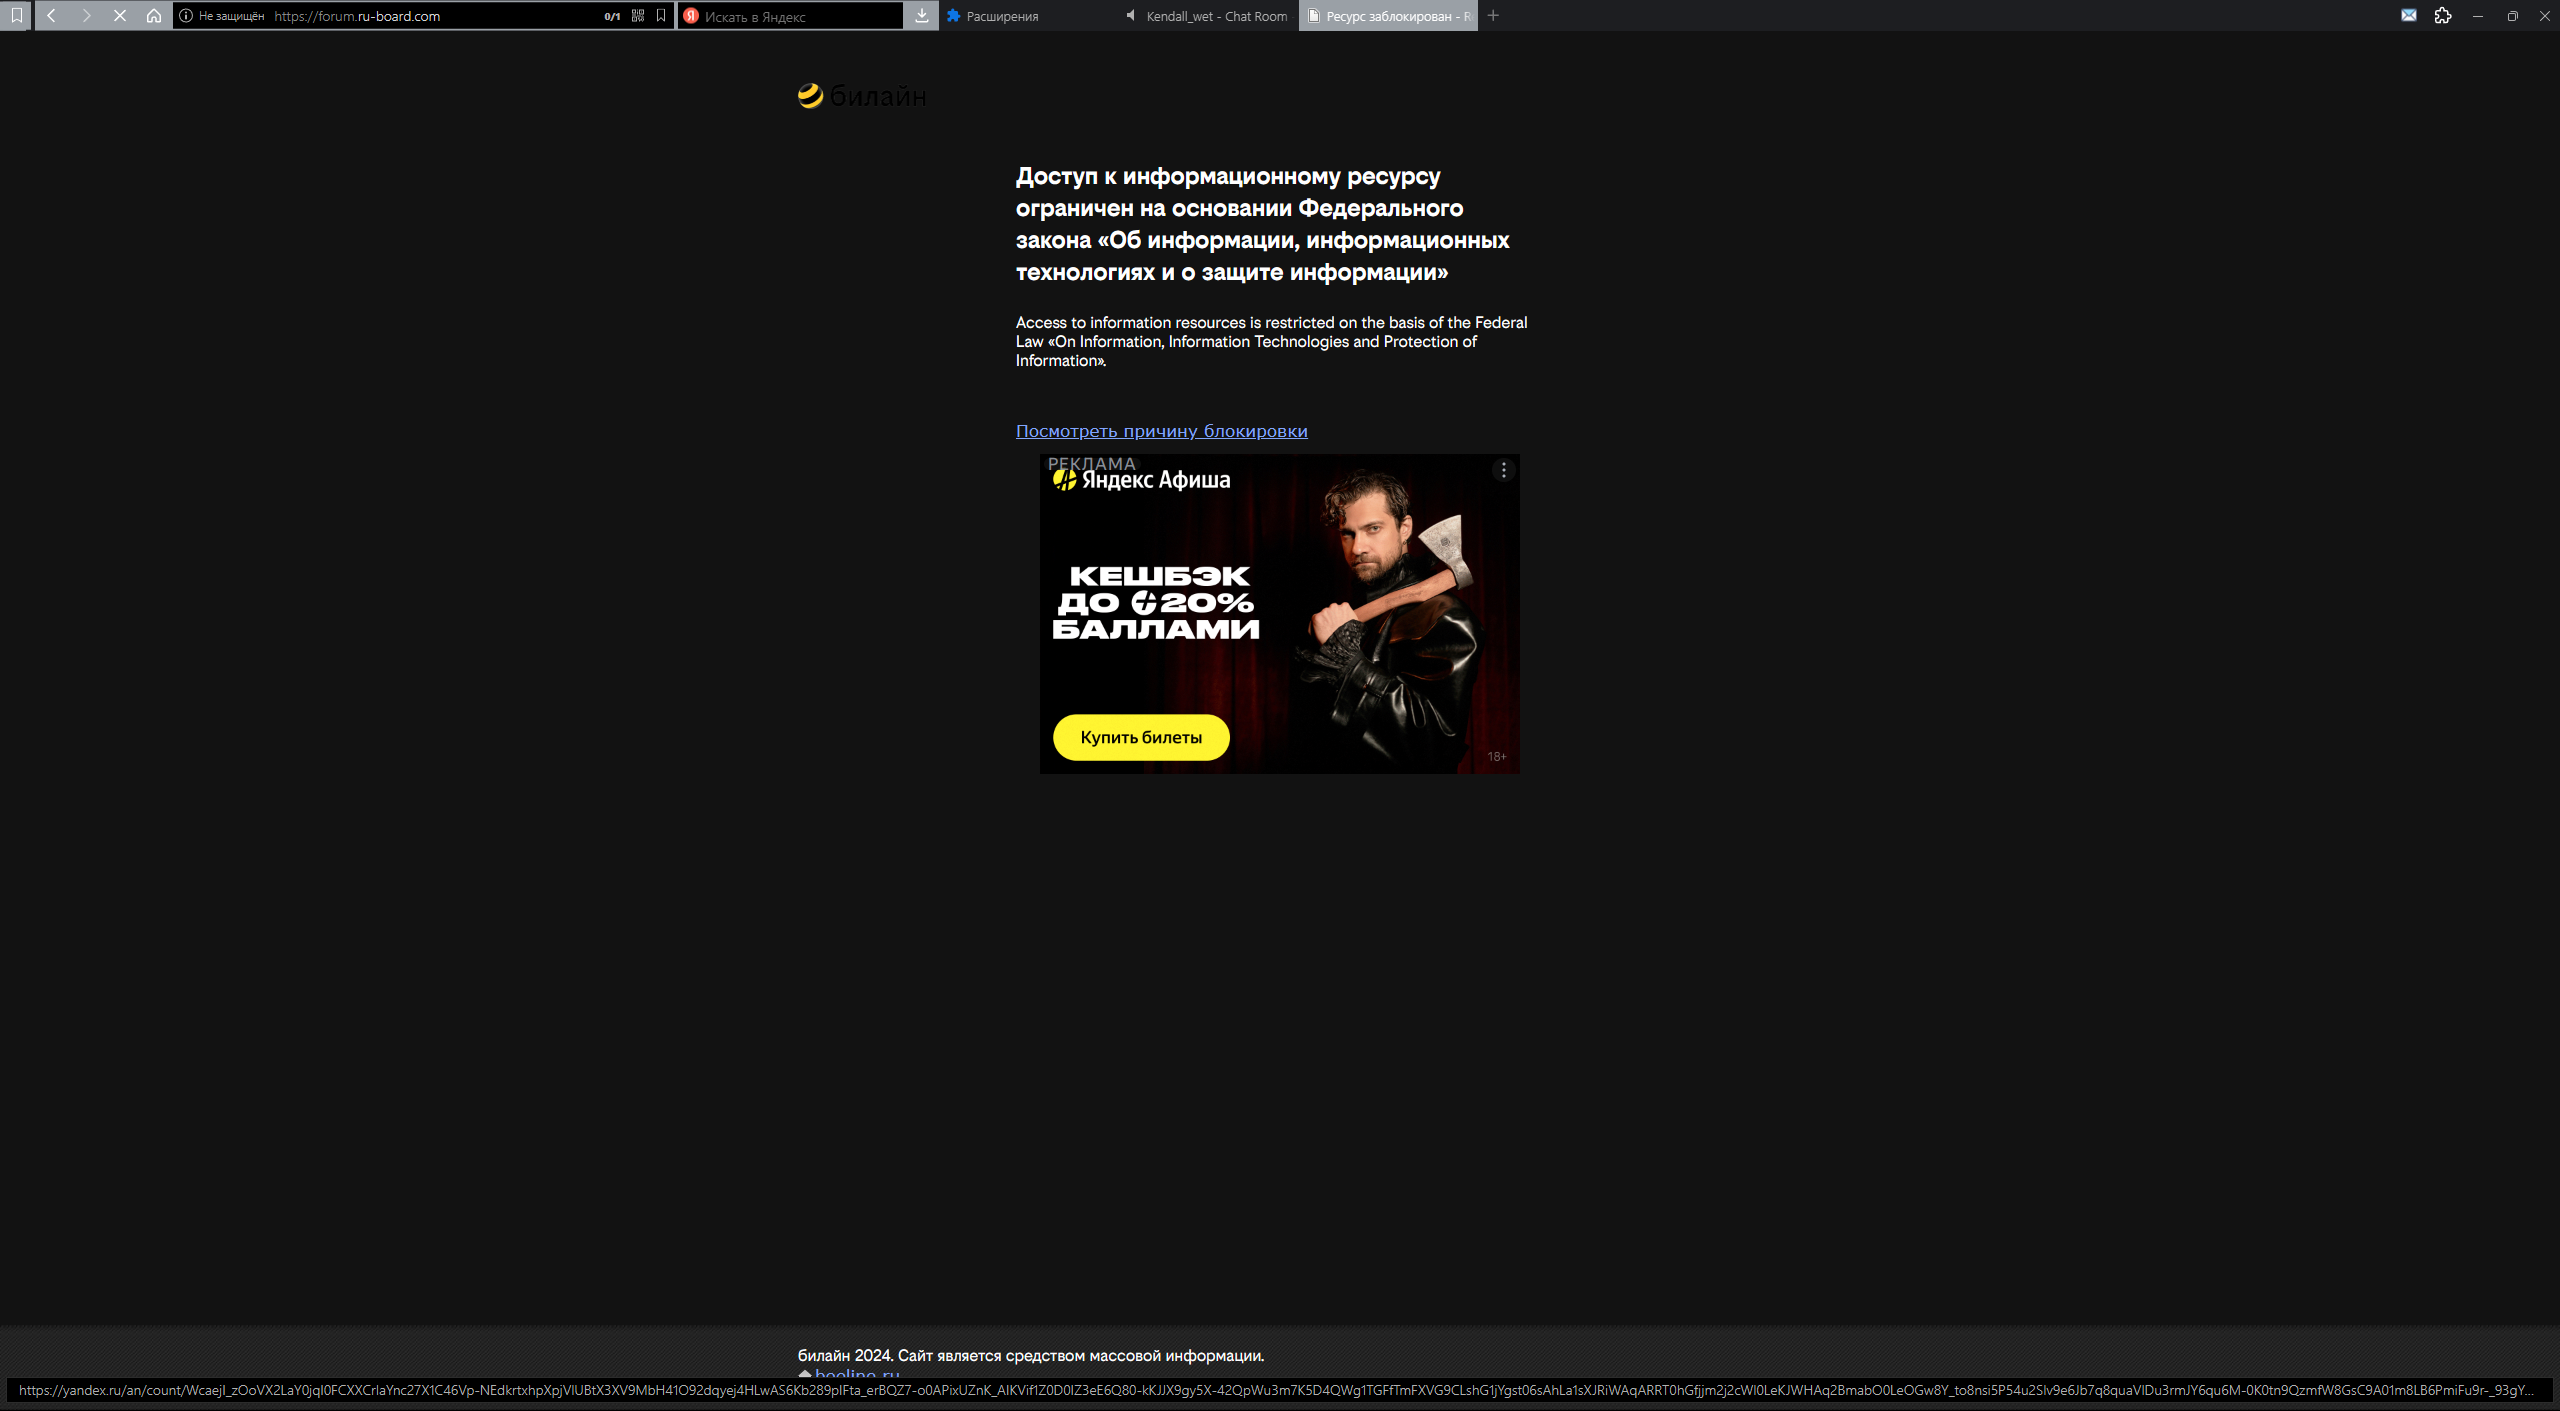Viewport: 2560px width, 1411px height.
Task: Stop loading the page
Action: [120, 15]
